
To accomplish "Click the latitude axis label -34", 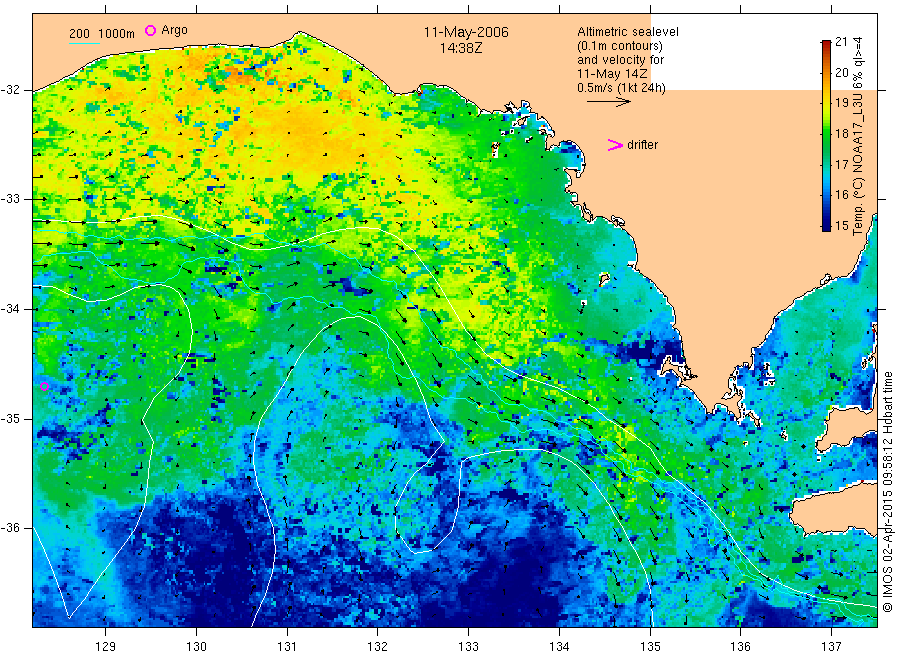I will (x=10, y=309).
